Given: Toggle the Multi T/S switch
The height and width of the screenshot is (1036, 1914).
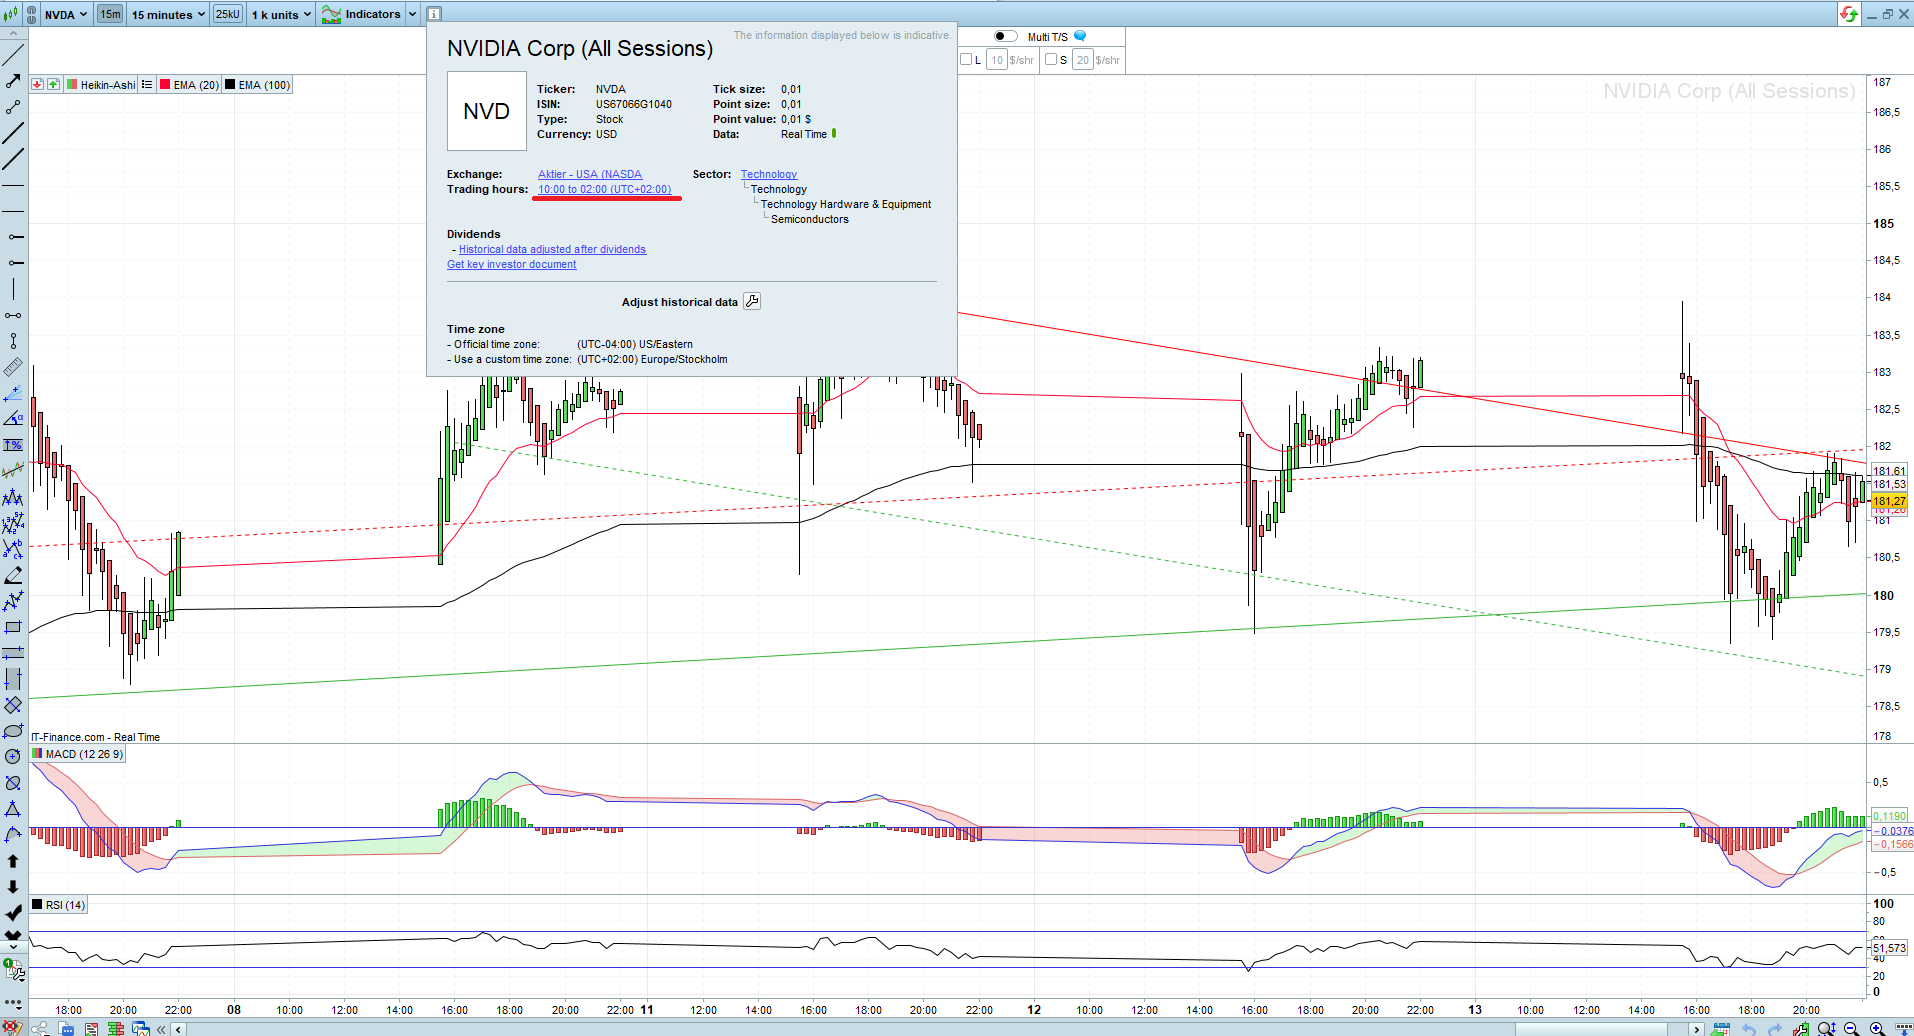Looking at the screenshot, I should click(x=1005, y=37).
